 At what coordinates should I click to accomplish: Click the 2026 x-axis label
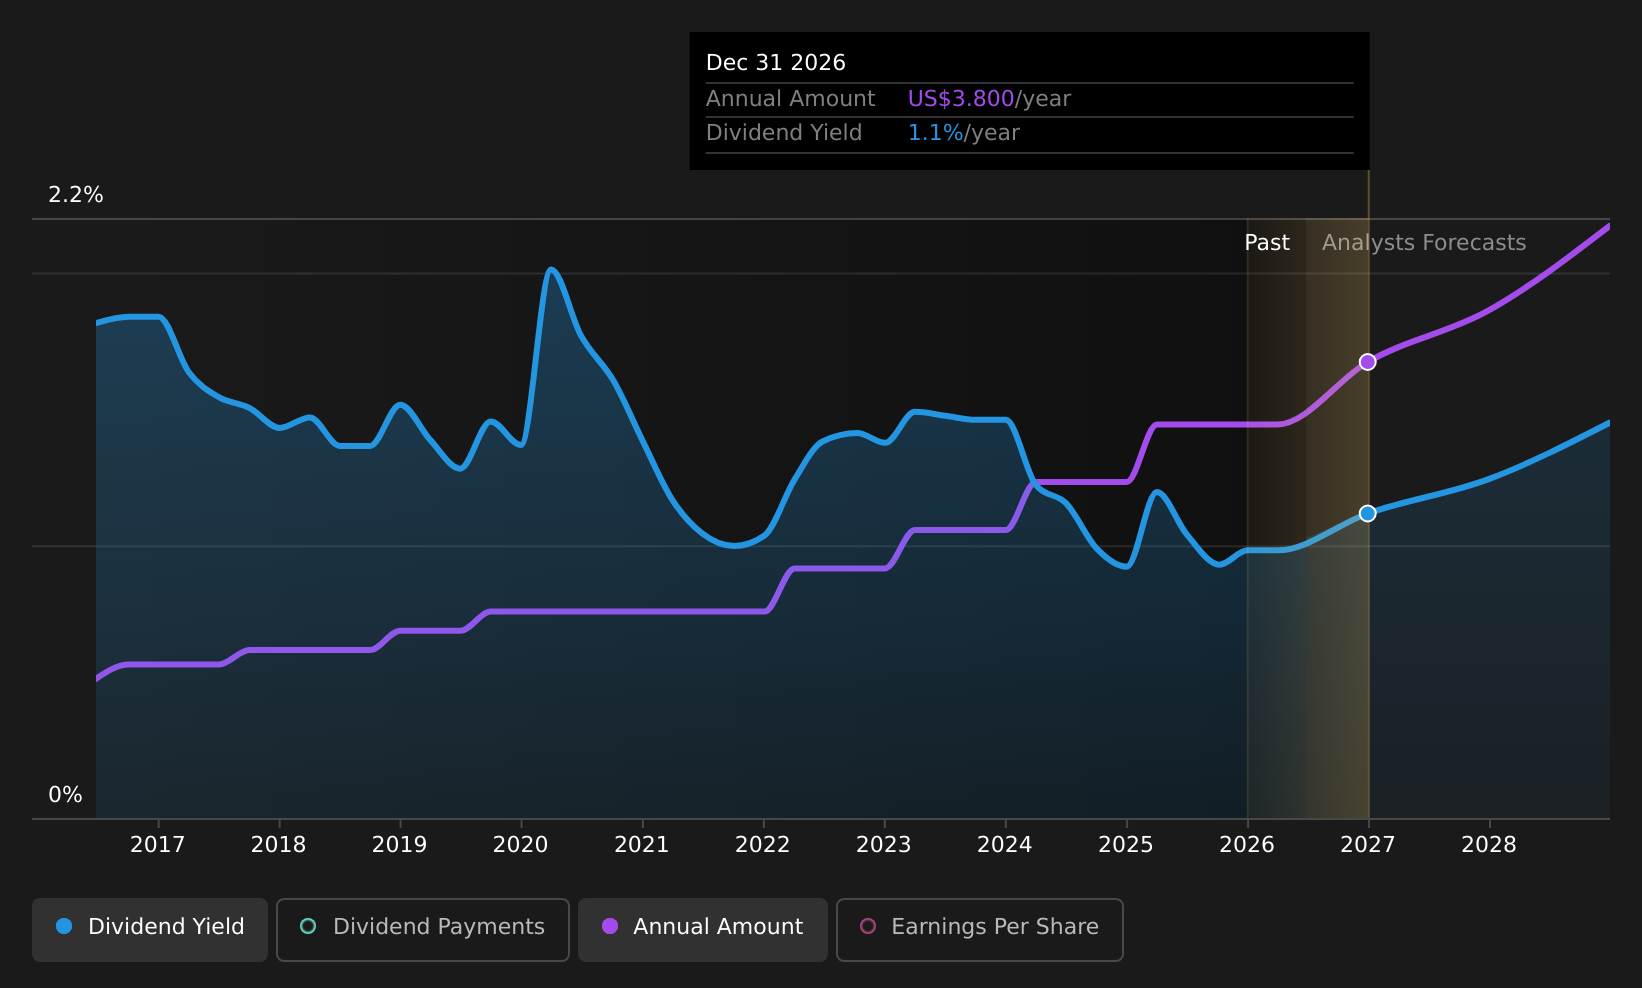point(1247,845)
